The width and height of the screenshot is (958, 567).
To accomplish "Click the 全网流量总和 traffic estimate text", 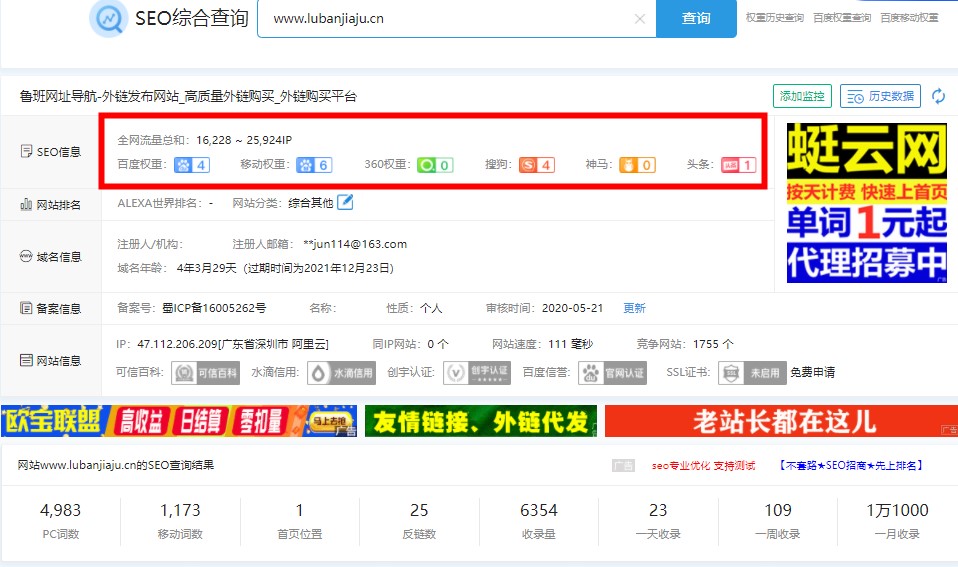I will 204,140.
